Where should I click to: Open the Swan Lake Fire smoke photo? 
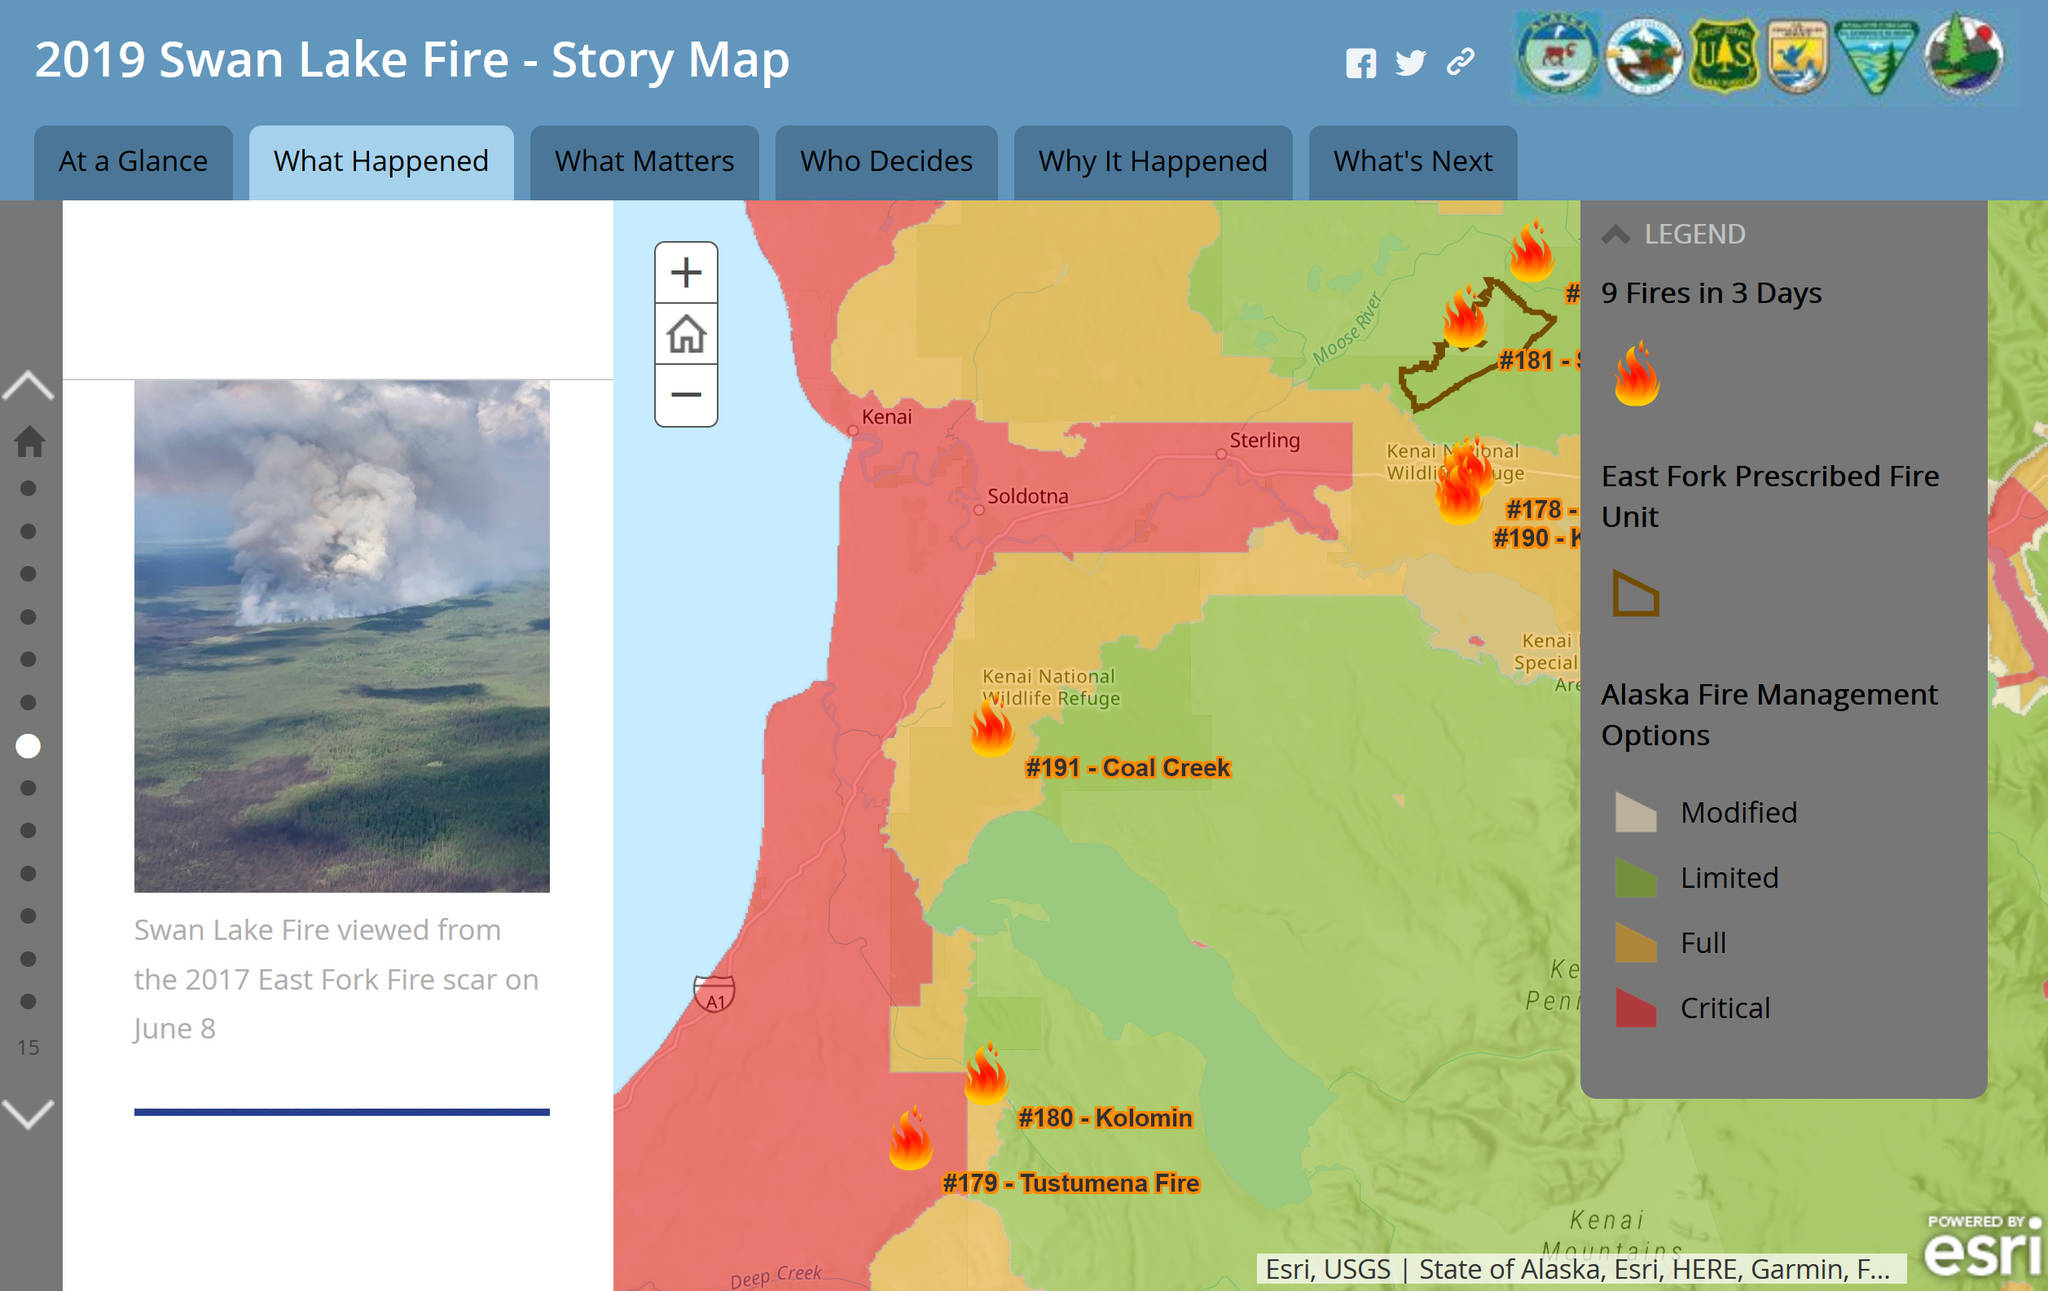coord(342,636)
